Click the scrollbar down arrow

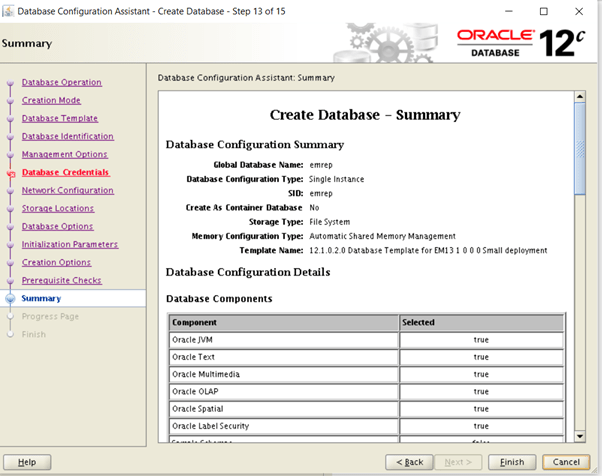tap(579, 436)
